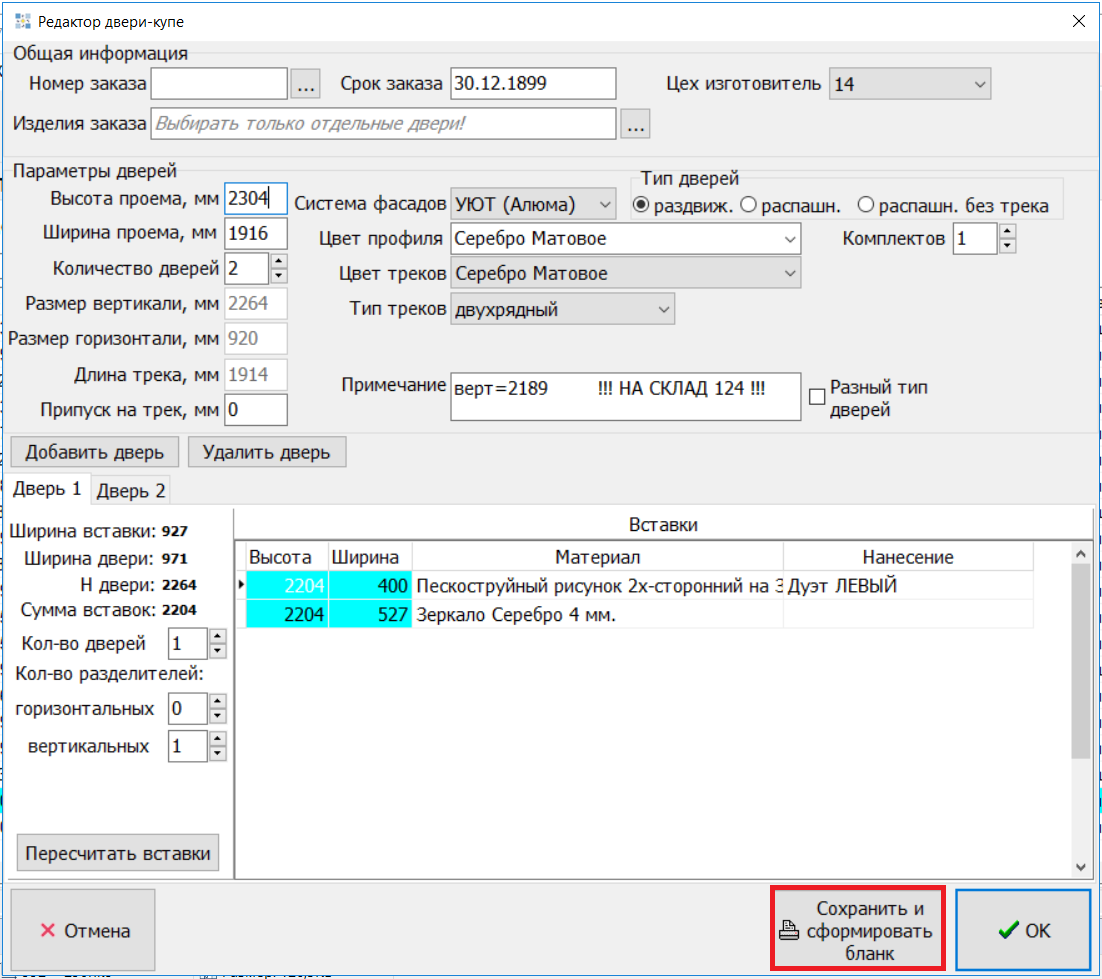The width and height of the screenshot is (1102, 979).
Task: Confirm with the OK checkmark button
Action: 1023,931
